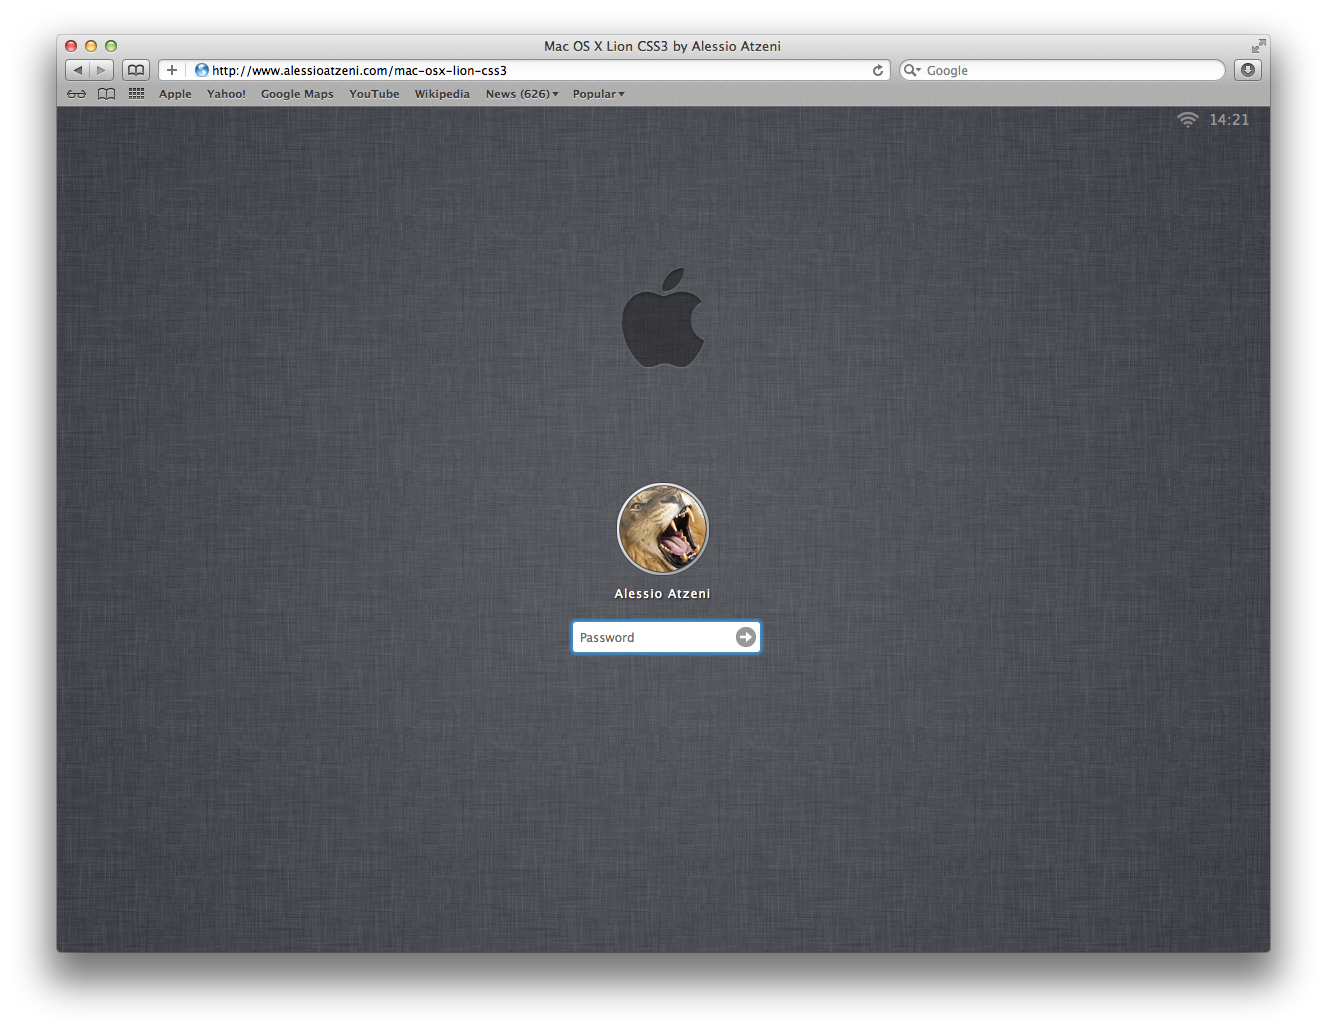
Task: Open the Google Maps bookmark
Action: pos(297,94)
